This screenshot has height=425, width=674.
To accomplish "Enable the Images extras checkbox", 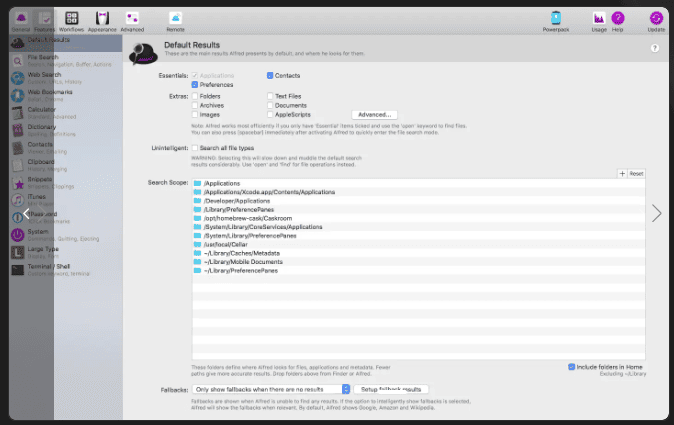I will point(195,115).
